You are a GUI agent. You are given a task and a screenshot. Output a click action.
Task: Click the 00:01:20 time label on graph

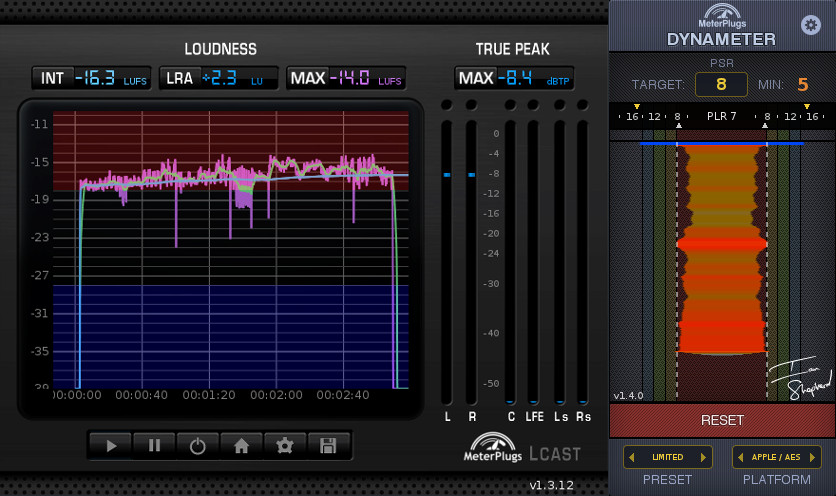(209, 395)
